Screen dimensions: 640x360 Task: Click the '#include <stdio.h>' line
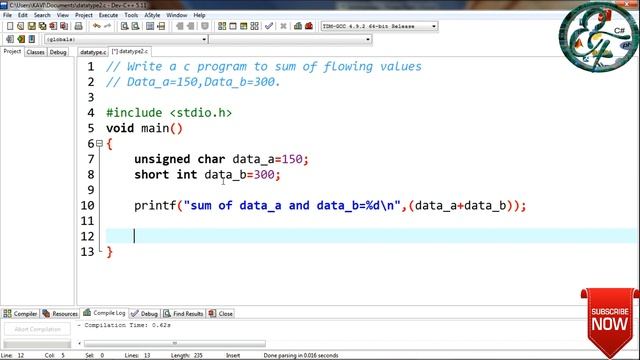coord(169,113)
